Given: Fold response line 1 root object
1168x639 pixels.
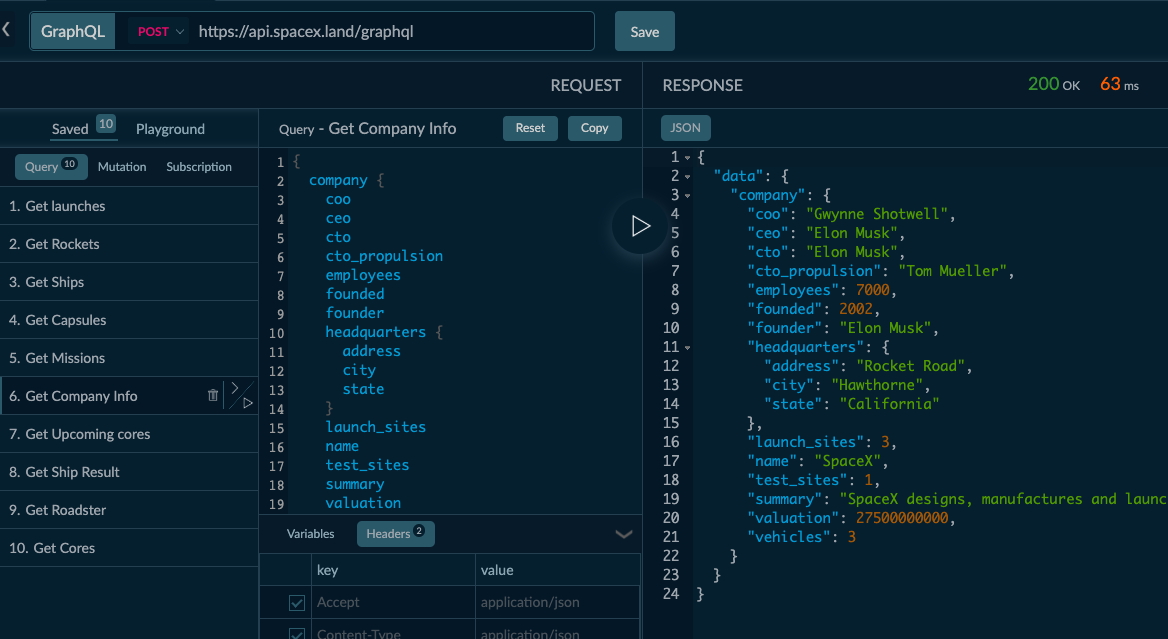Looking at the screenshot, I should point(688,158).
